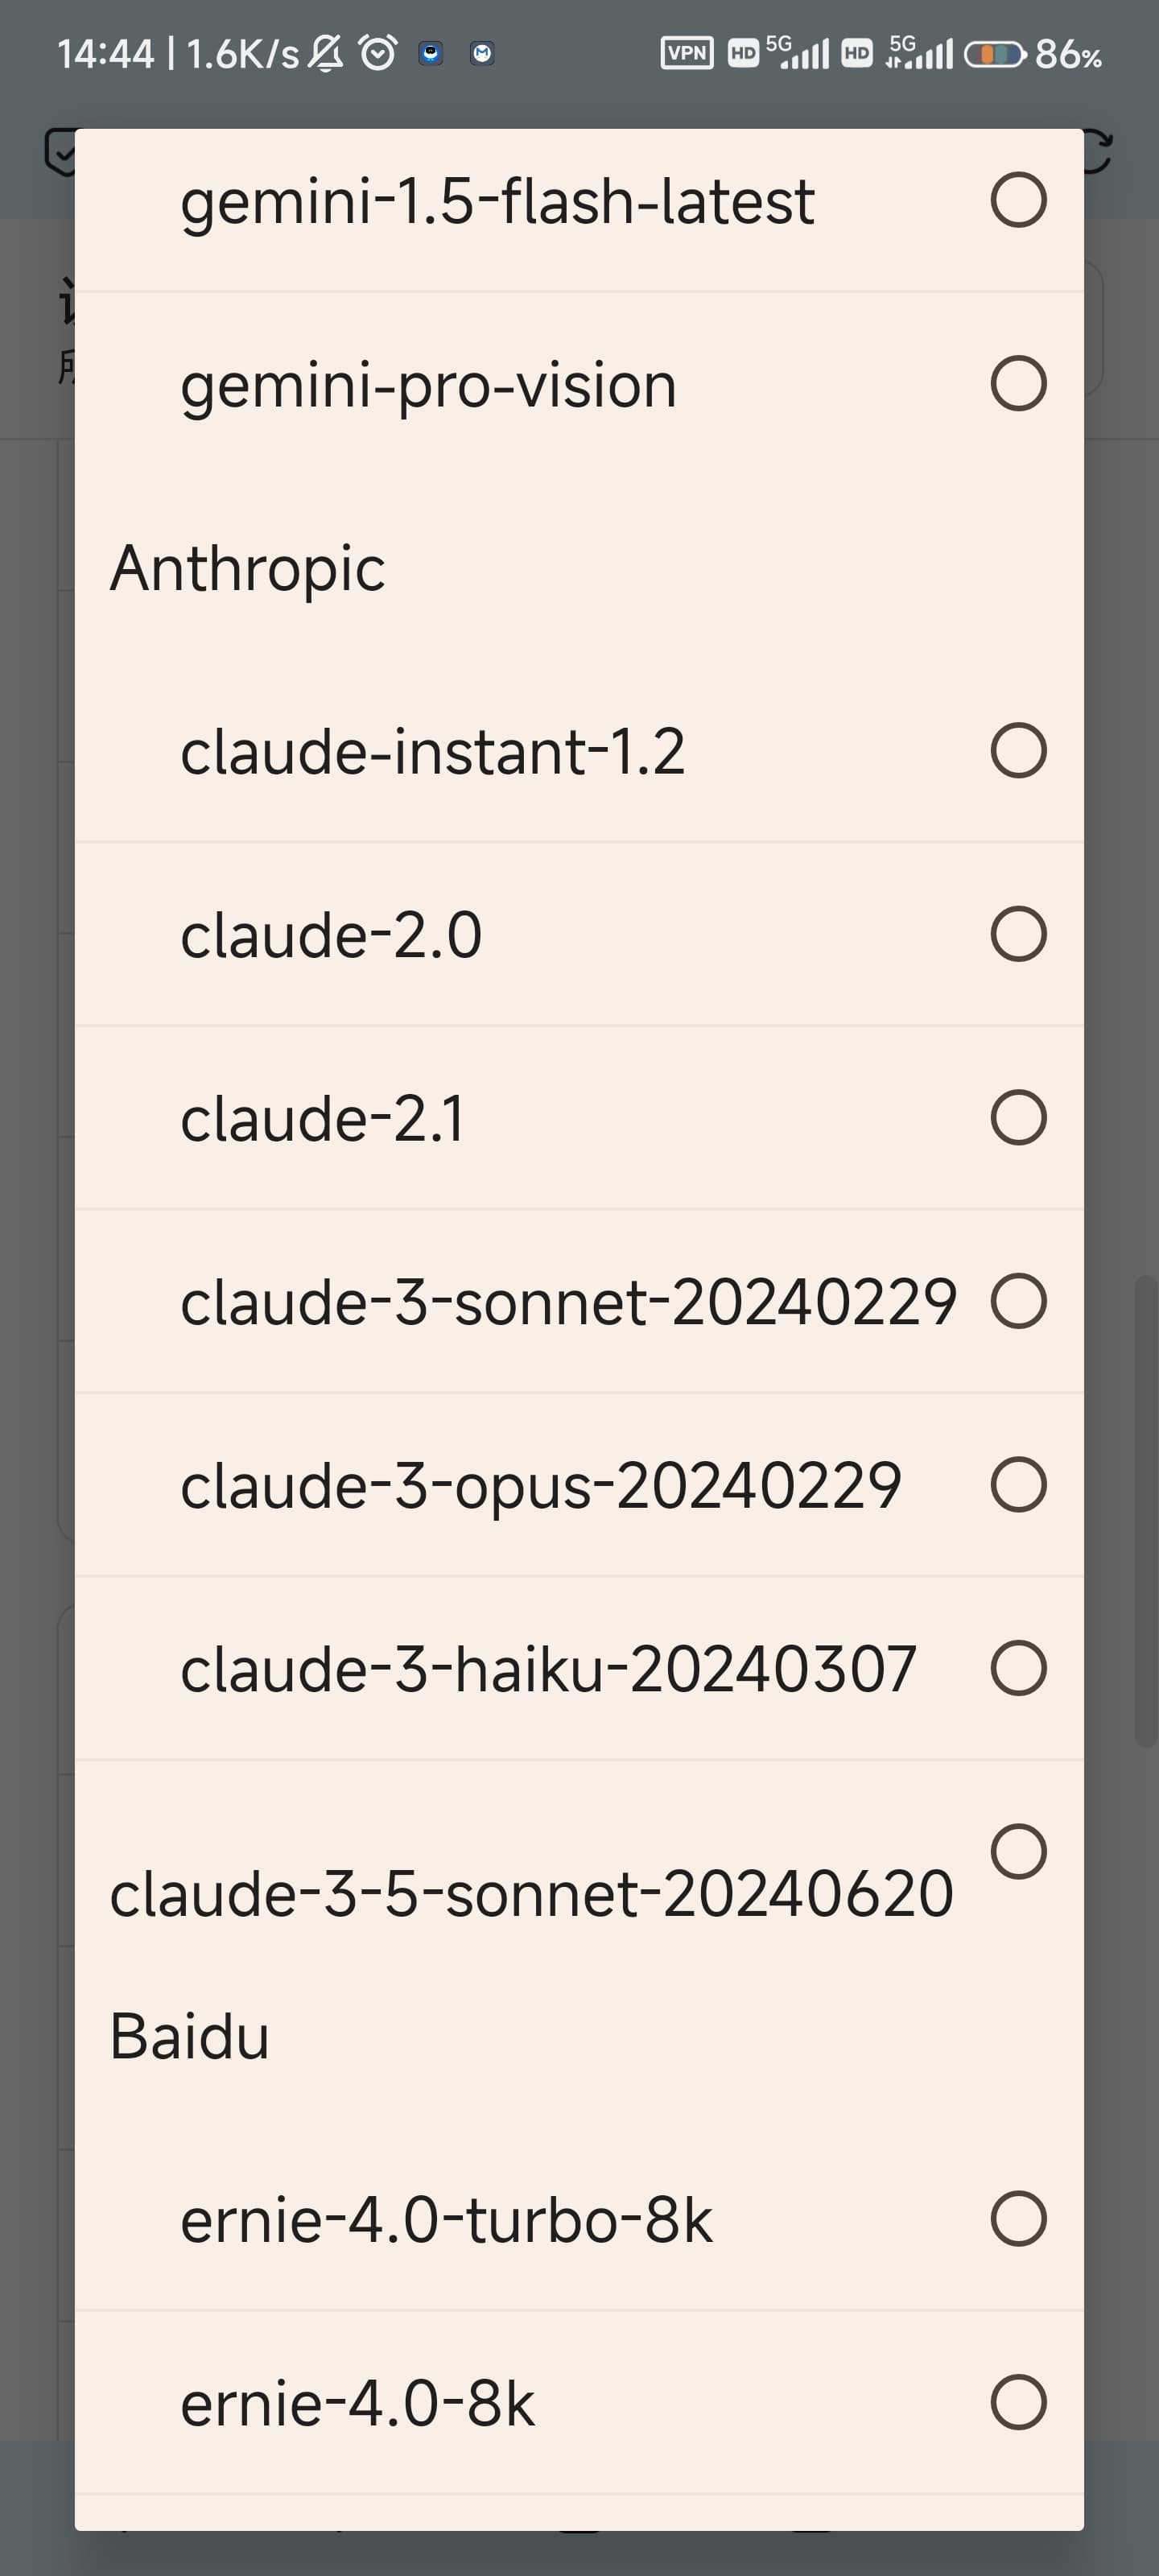Select the claude-2.1 radio button

point(1018,1117)
